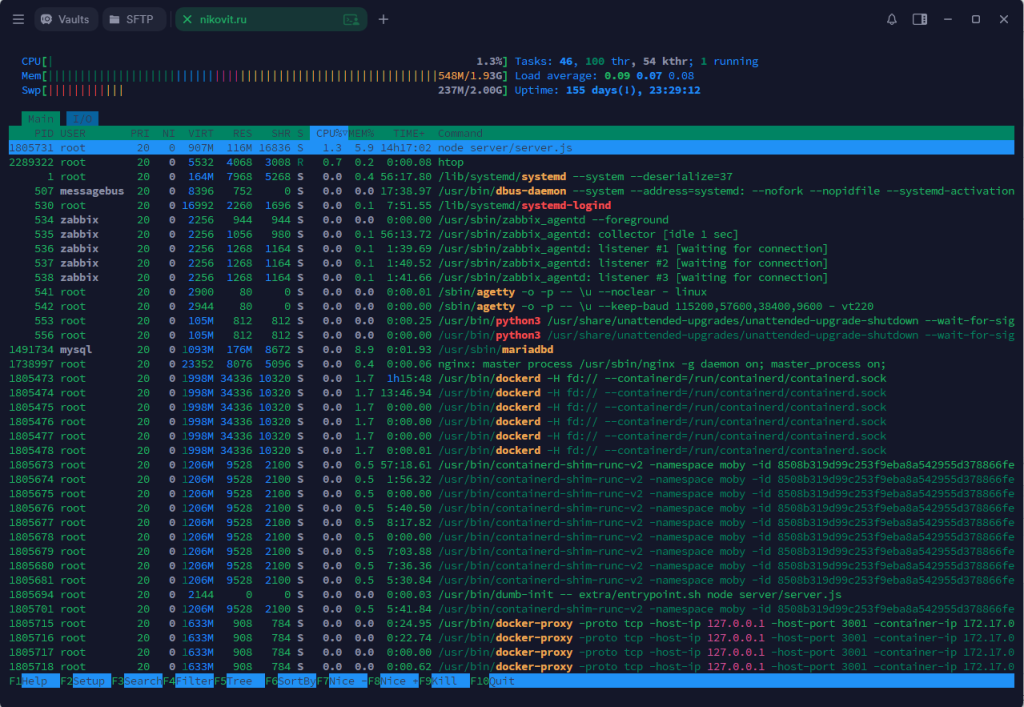Click F8 Nice + in the function bar
Viewport: 1024px width, 707px height.
coord(392,681)
